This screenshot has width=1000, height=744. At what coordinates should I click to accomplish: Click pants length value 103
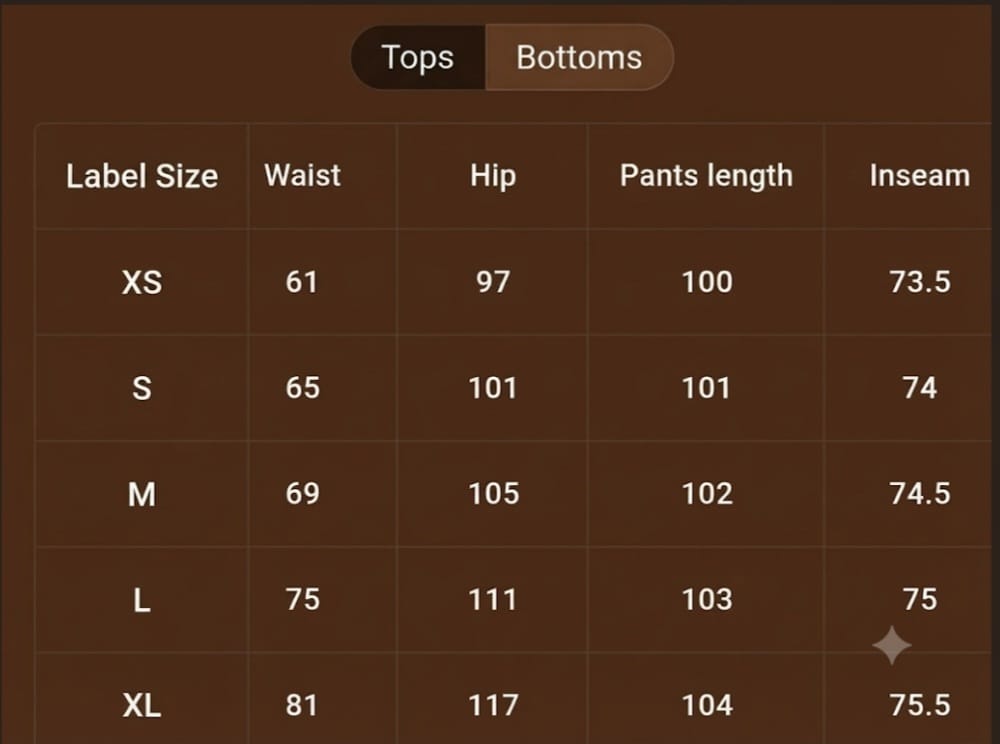tap(707, 599)
